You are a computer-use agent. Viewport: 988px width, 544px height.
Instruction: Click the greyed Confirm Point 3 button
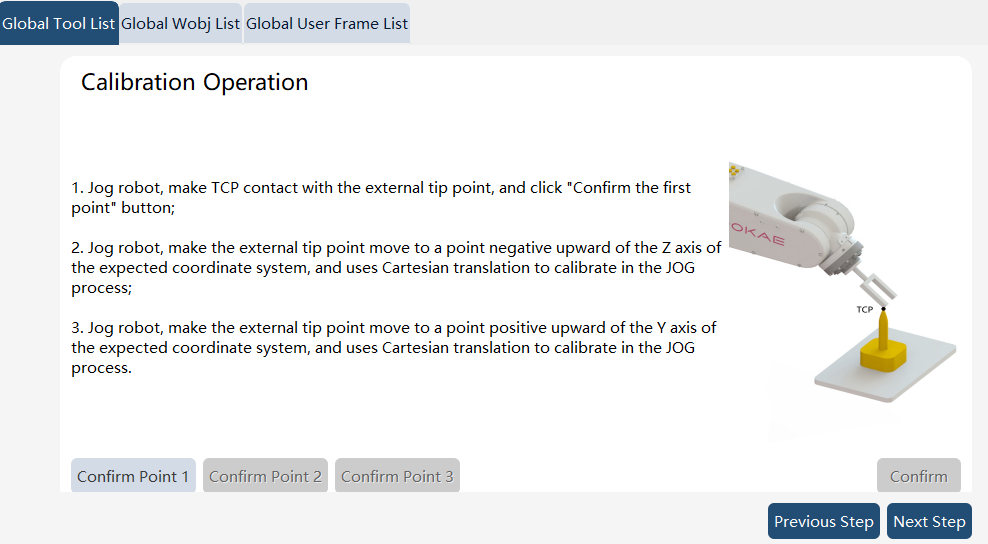pos(397,476)
